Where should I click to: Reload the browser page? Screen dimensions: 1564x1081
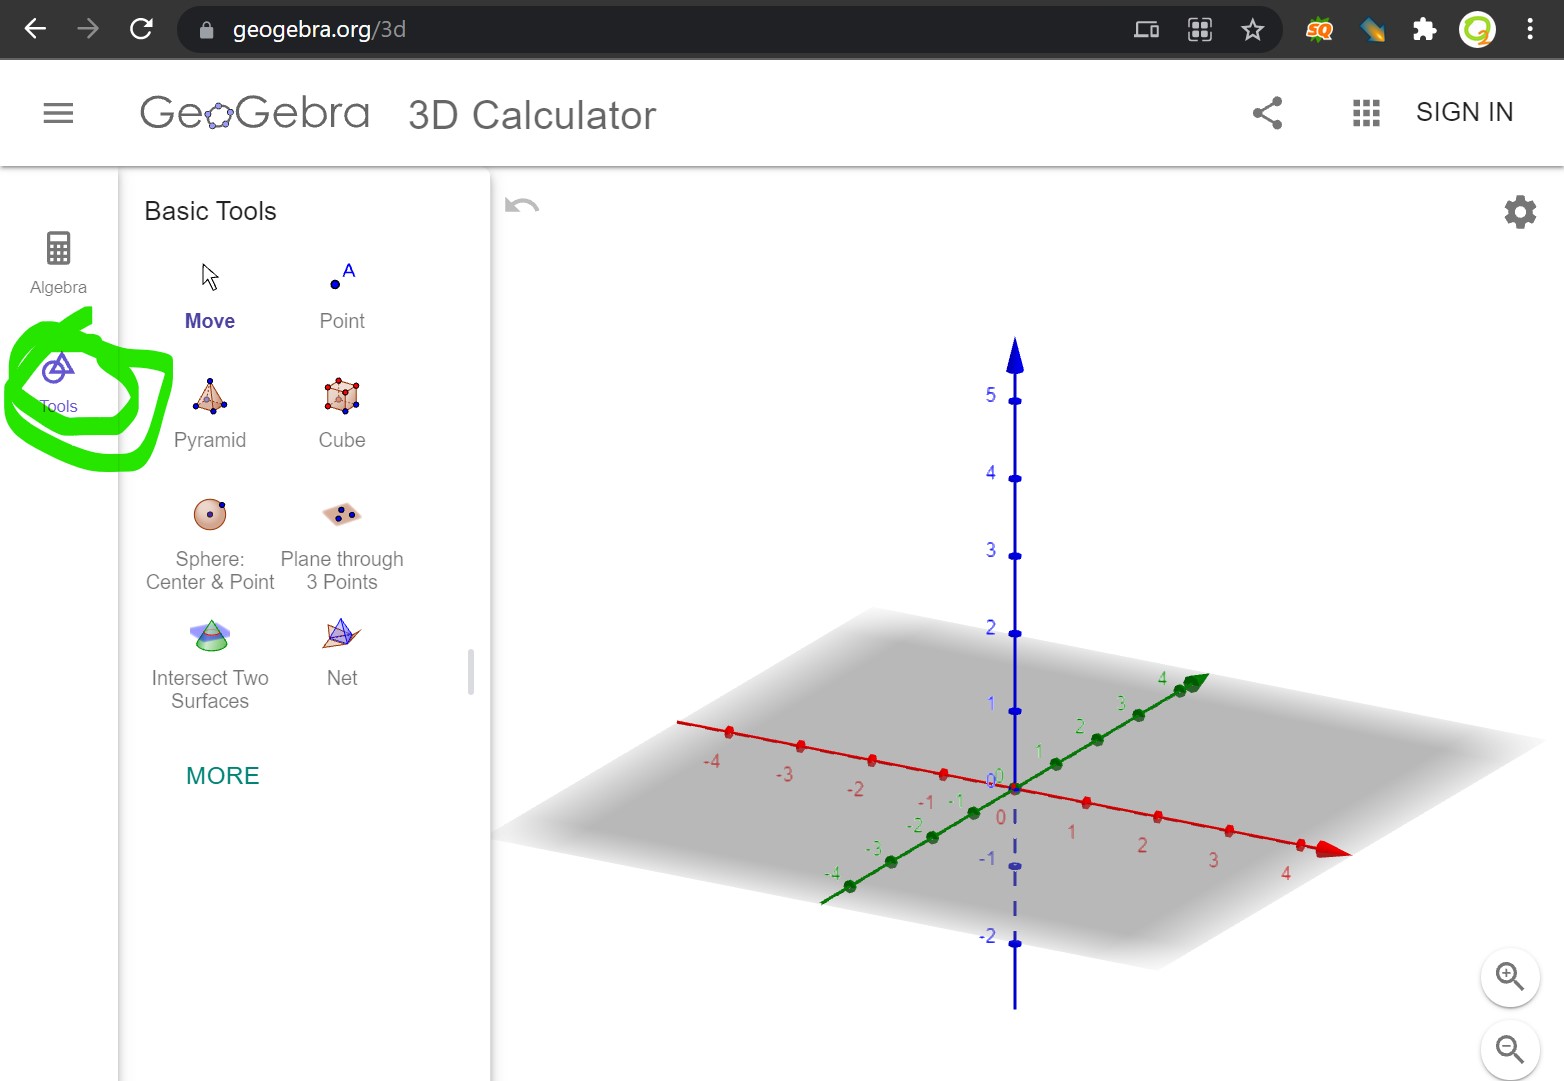click(141, 29)
